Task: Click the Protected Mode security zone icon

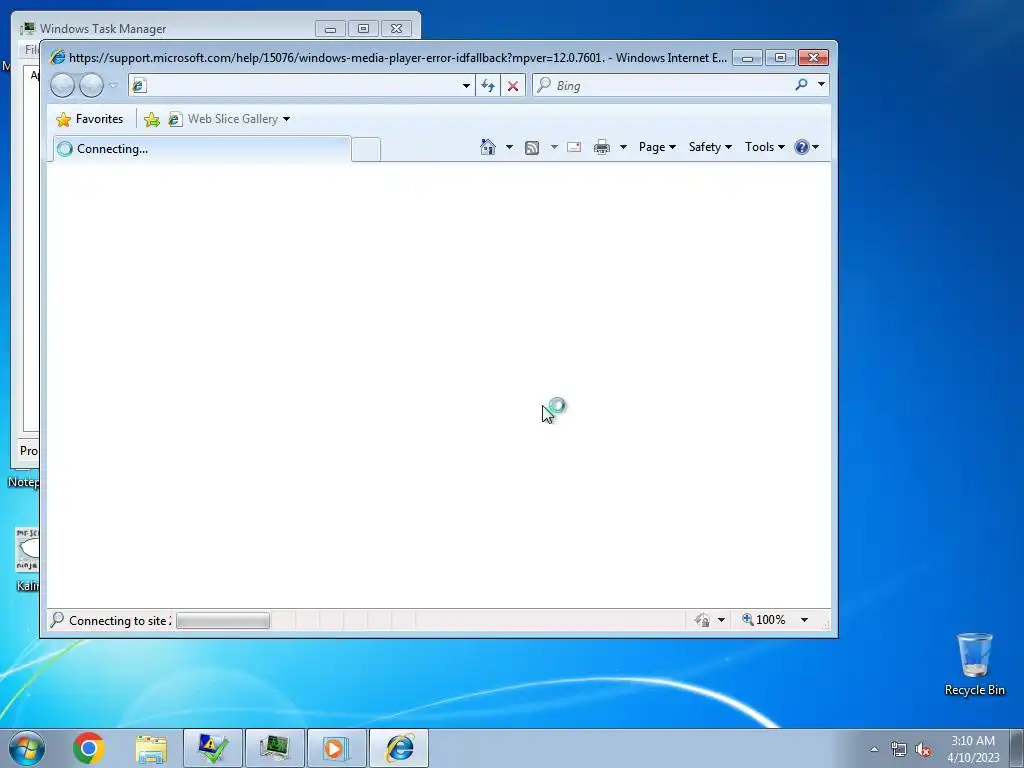Action: [x=702, y=620]
